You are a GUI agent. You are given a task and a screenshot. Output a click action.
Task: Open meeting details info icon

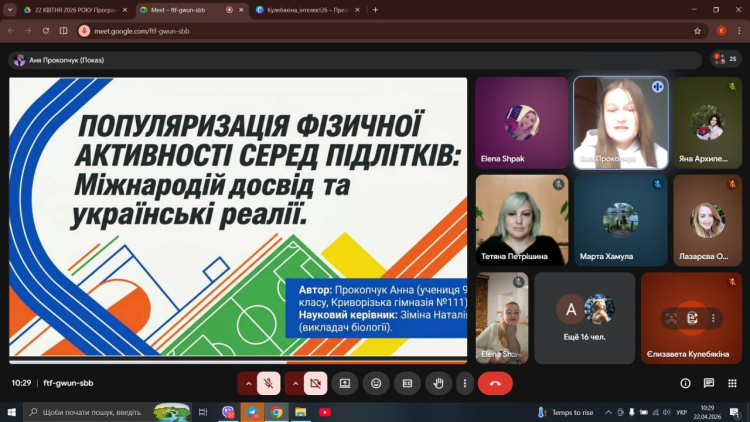(x=685, y=383)
